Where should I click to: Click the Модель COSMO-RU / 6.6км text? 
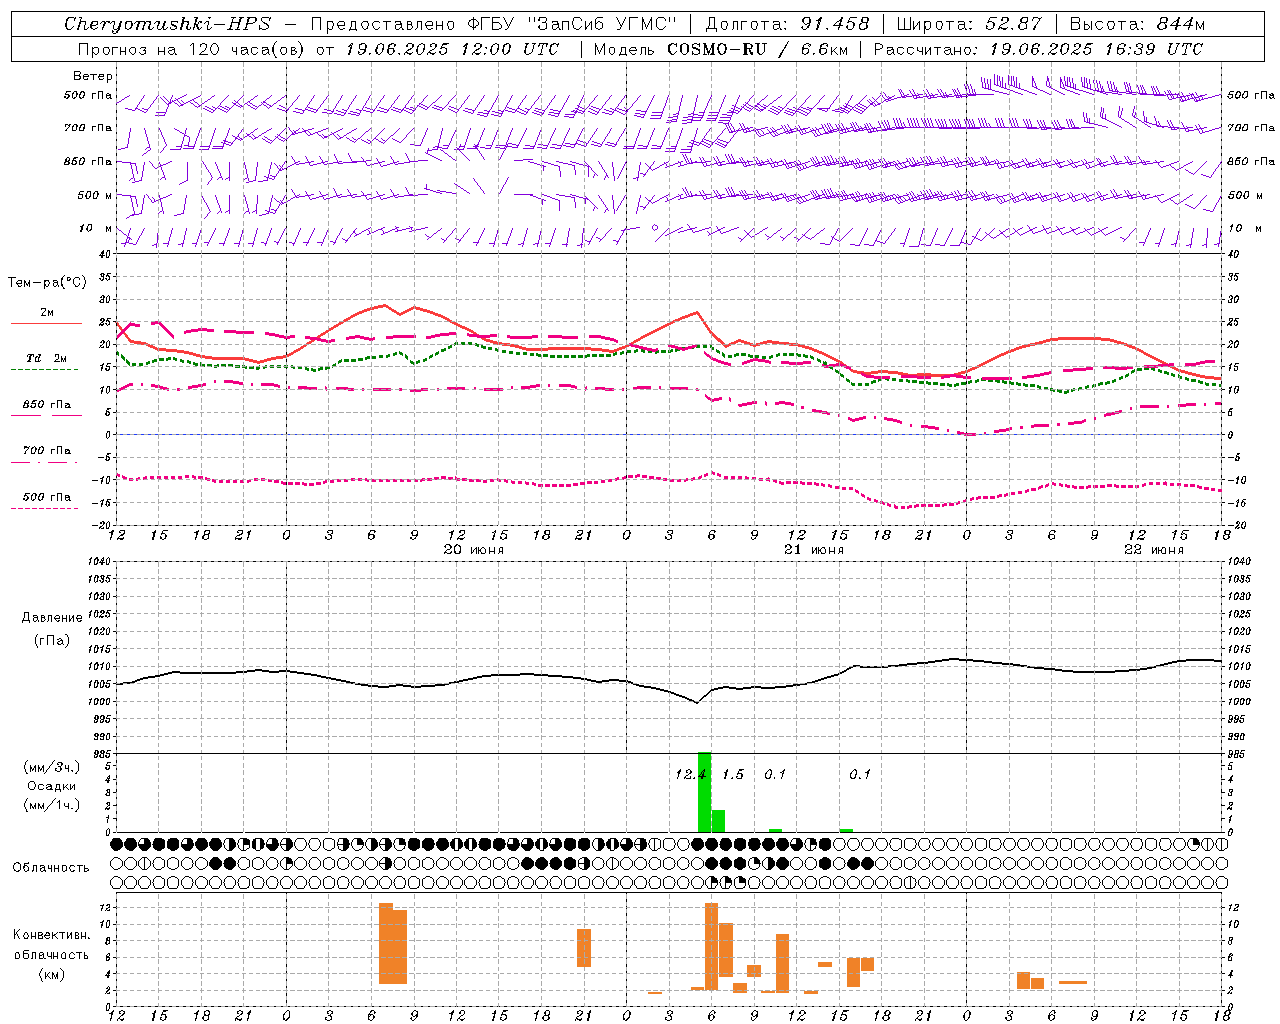click(x=720, y=49)
